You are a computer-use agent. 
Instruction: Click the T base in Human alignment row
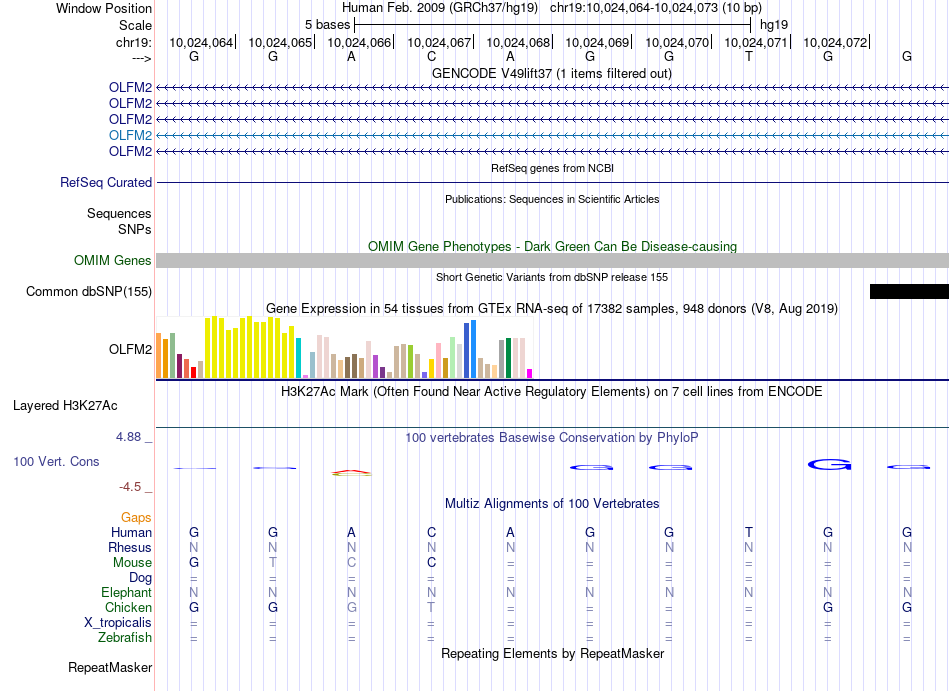click(x=749, y=532)
